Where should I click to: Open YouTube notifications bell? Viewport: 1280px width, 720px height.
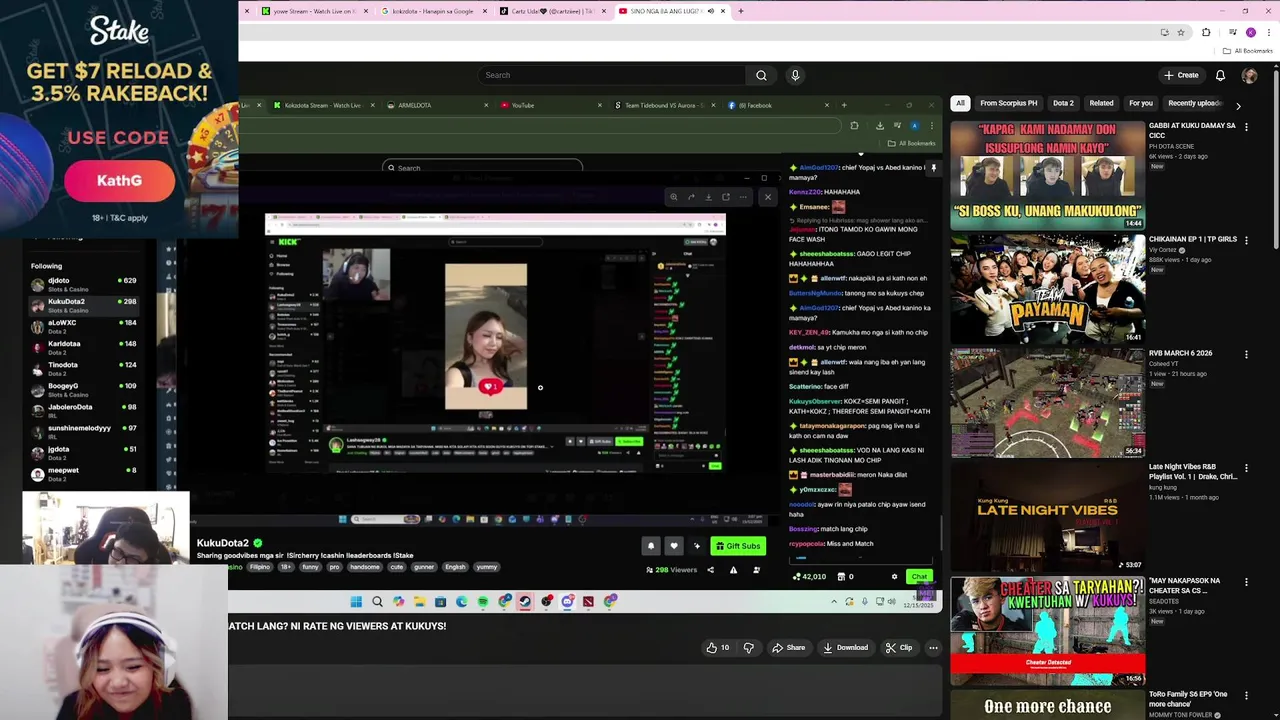[x=1220, y=75]
